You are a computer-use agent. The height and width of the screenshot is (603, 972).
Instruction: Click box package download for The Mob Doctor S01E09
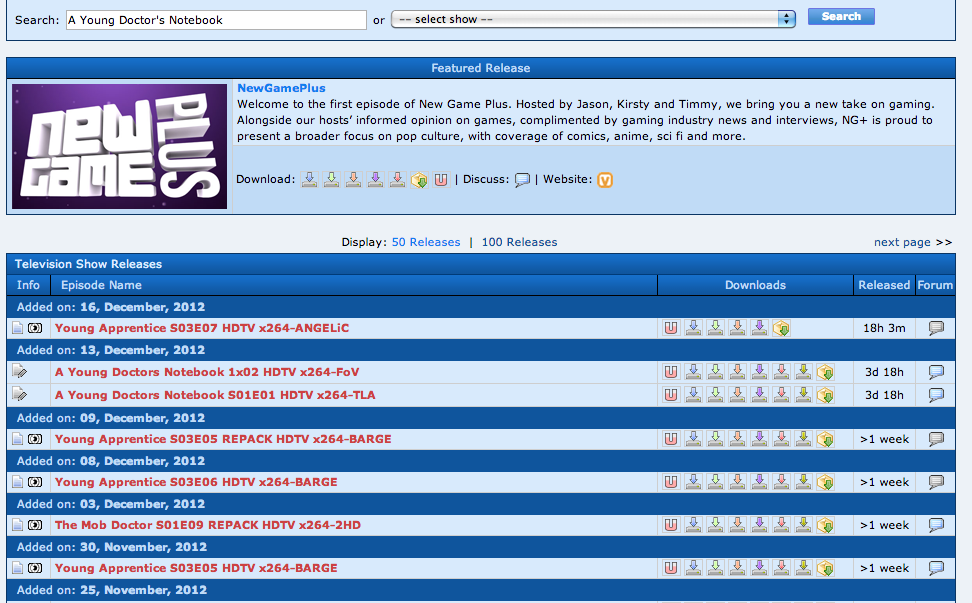pos(825,525)
